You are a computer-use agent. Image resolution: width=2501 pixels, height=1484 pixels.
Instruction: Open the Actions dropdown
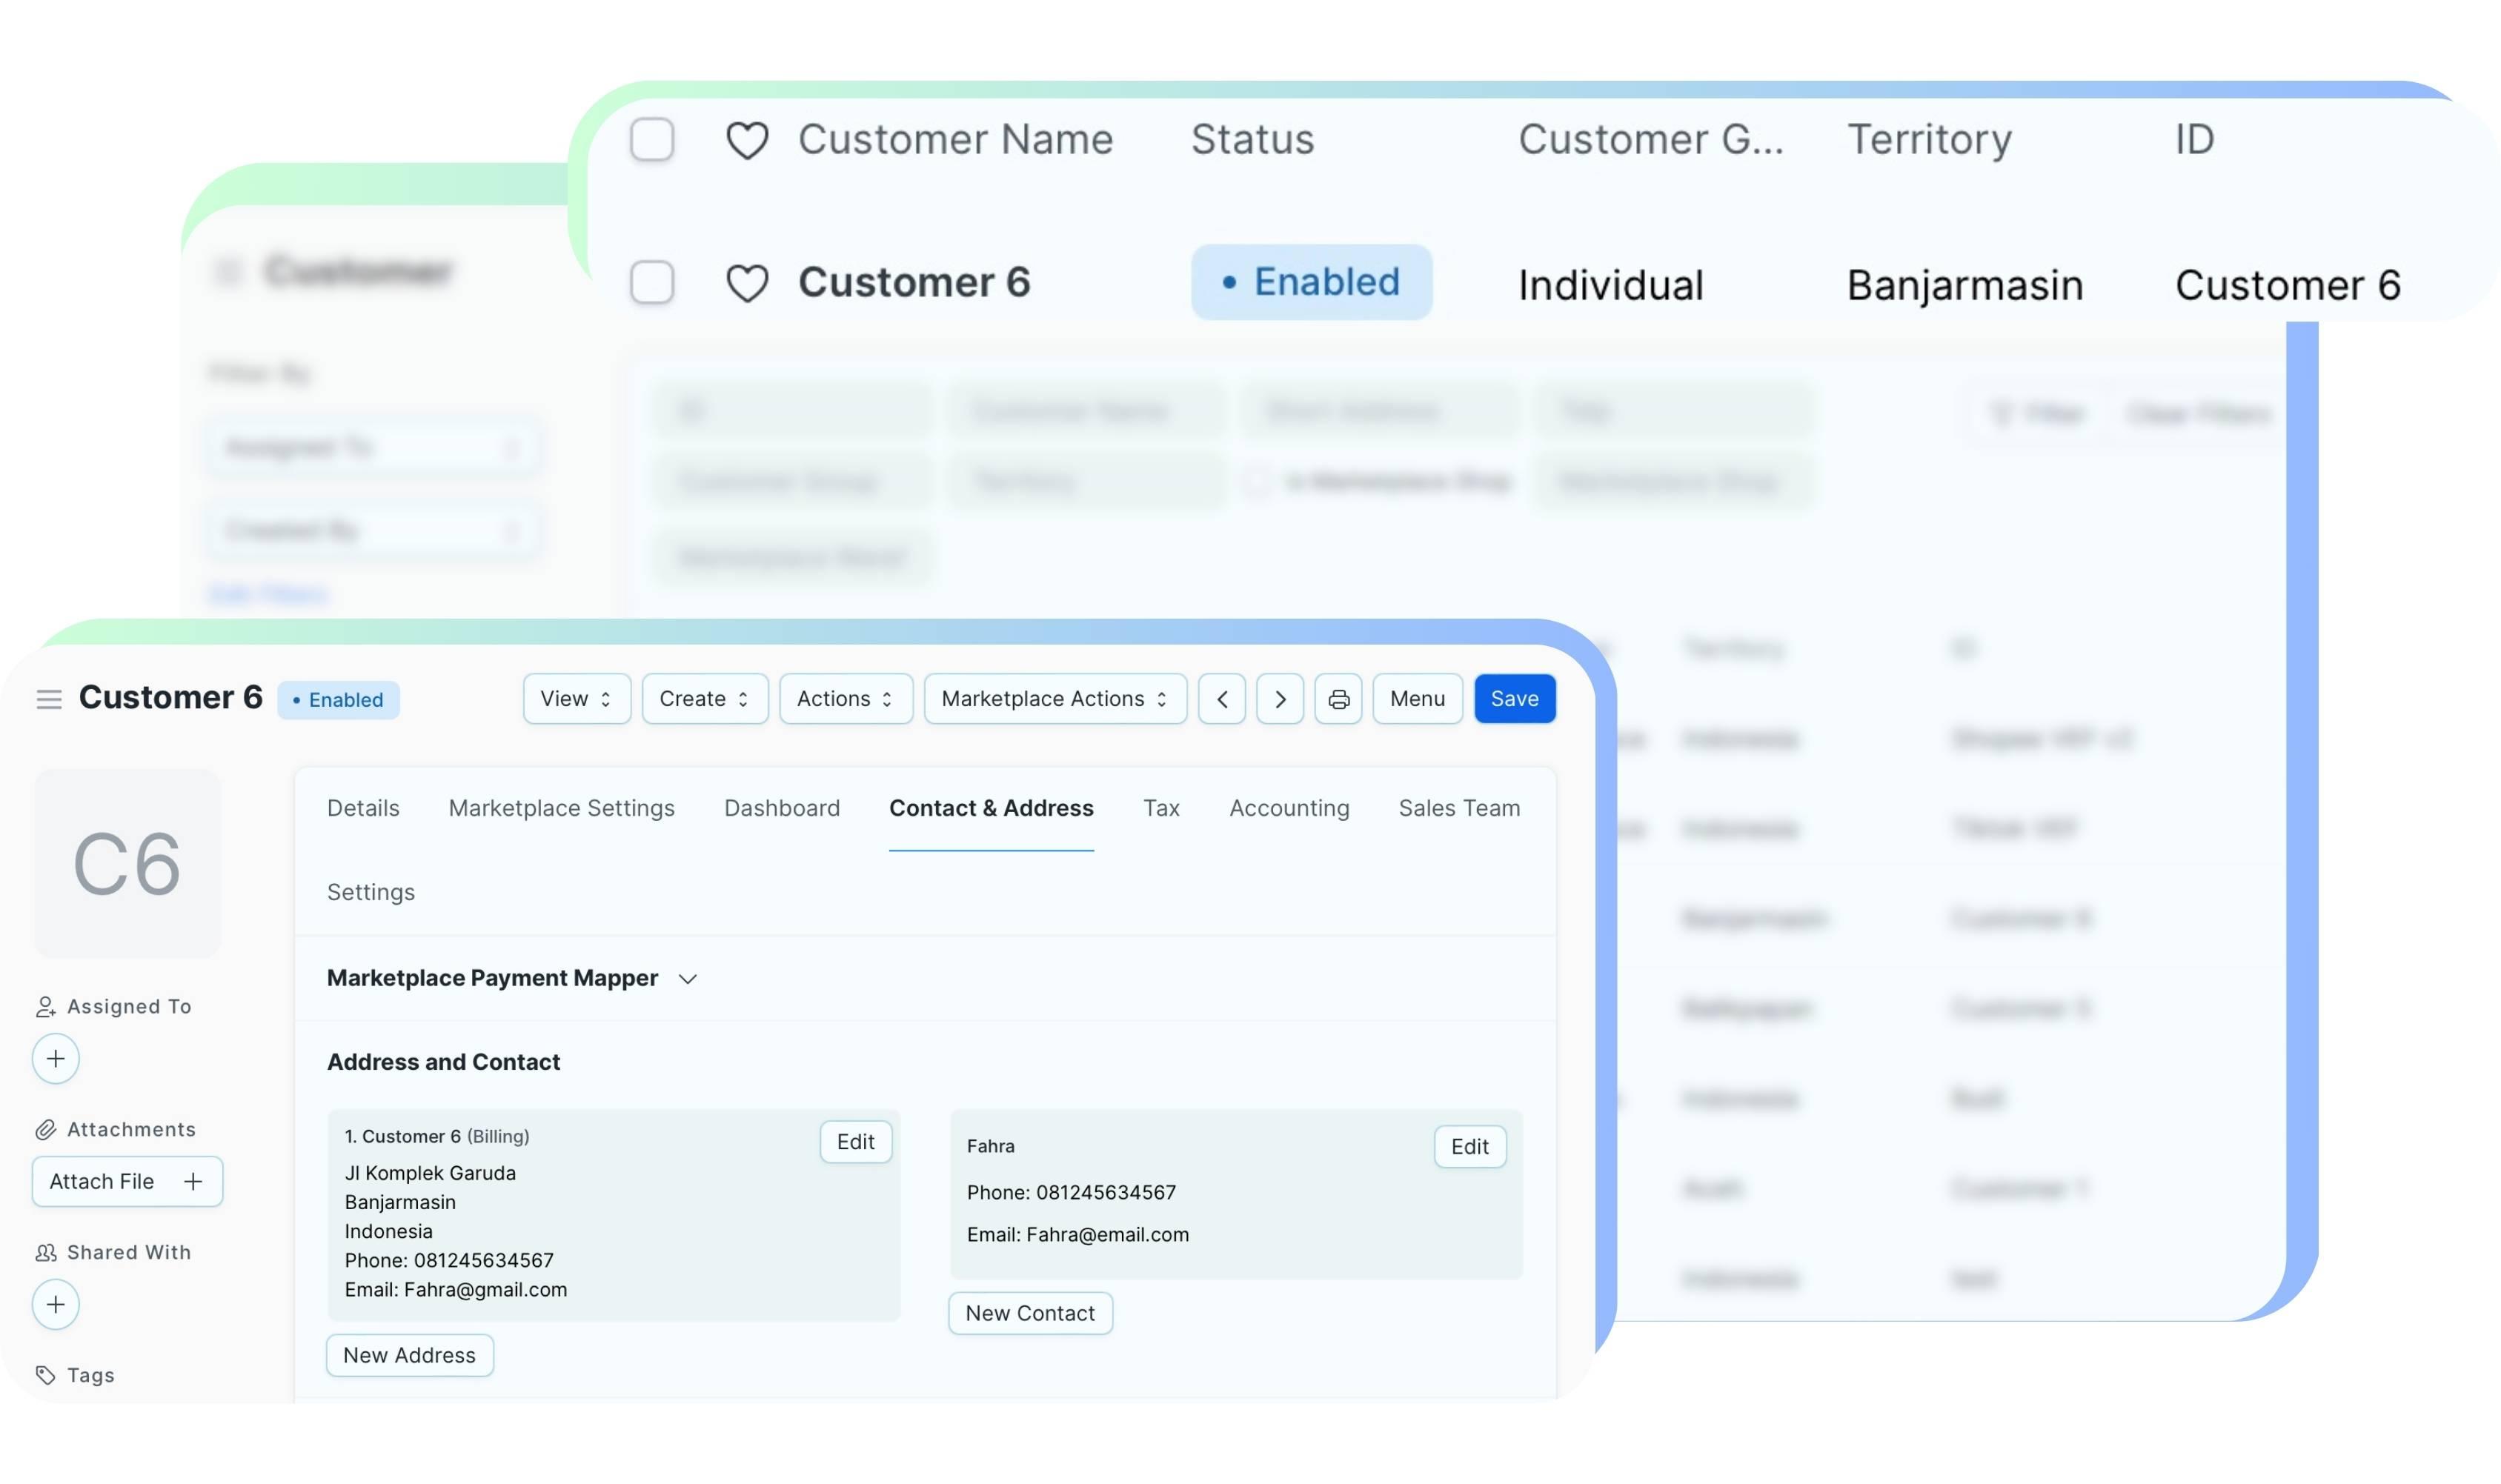pos(845,699)
